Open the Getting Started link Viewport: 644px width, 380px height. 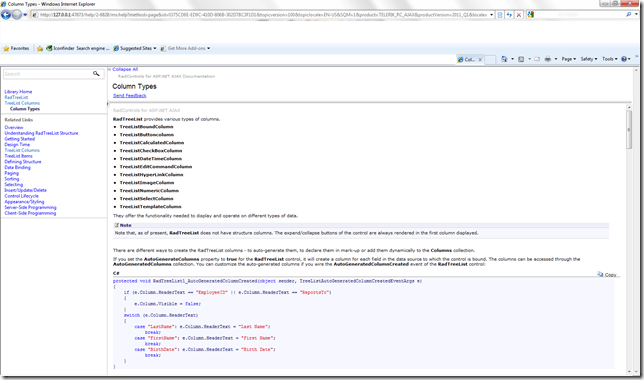tap(19, 139)
